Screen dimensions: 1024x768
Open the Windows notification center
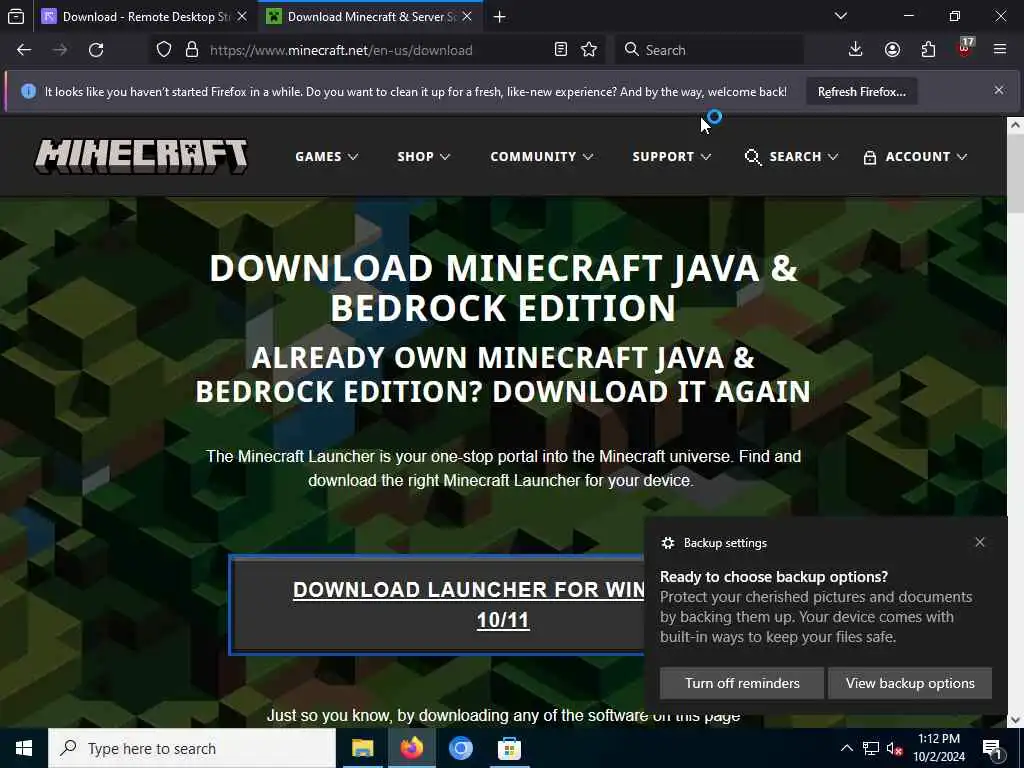(x=993, y=750)
